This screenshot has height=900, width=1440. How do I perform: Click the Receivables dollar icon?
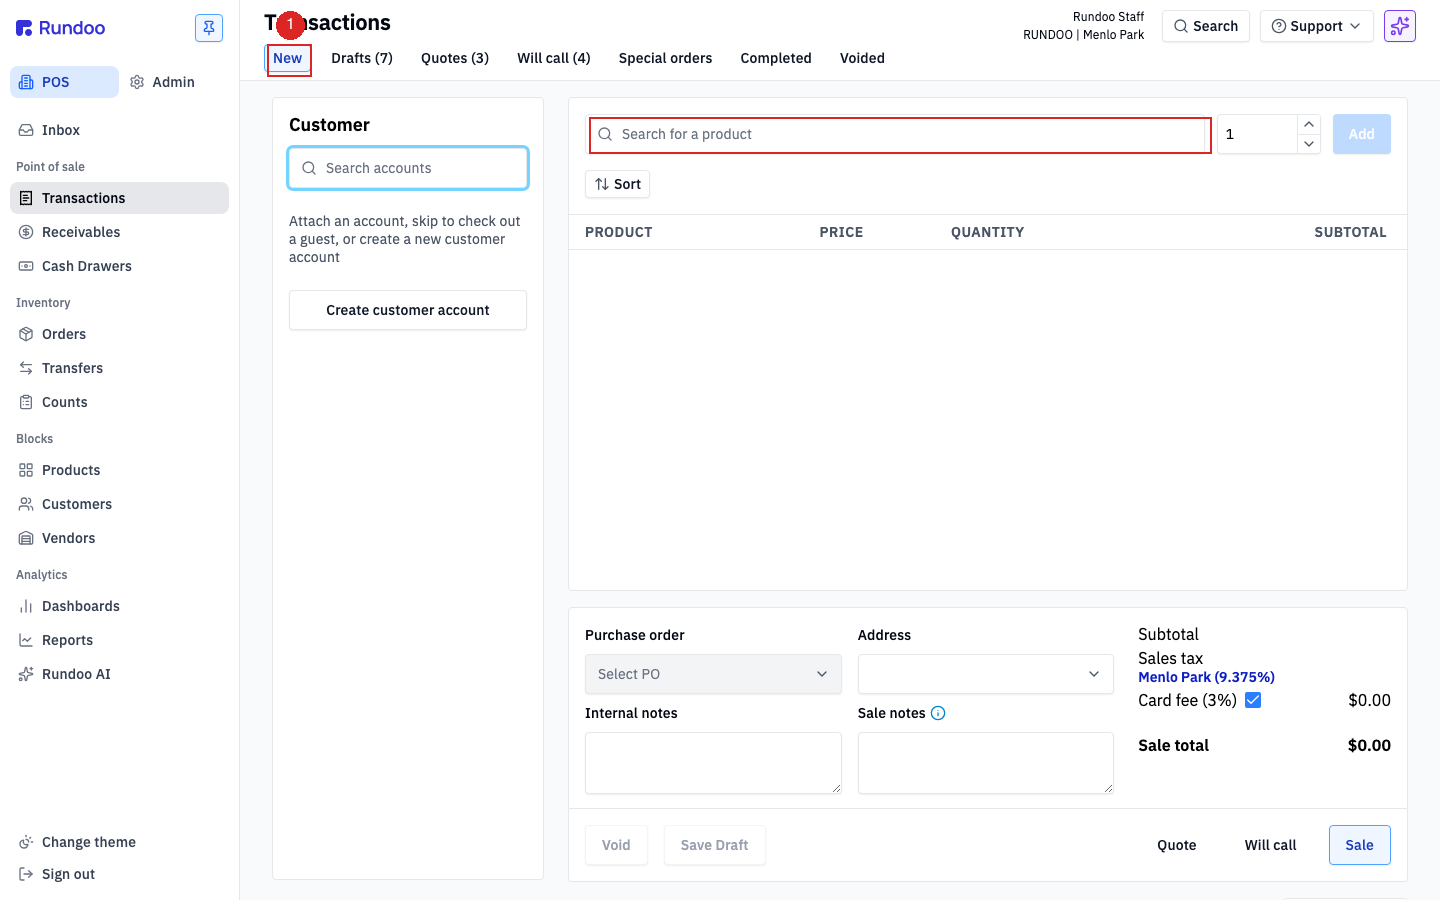pyautogui.click(x=26, y=232)
